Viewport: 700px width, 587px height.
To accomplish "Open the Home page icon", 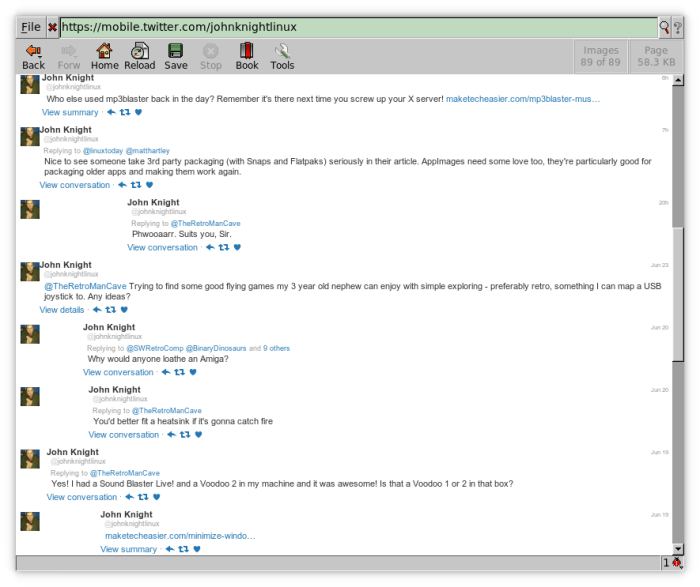I will point(104,57).
